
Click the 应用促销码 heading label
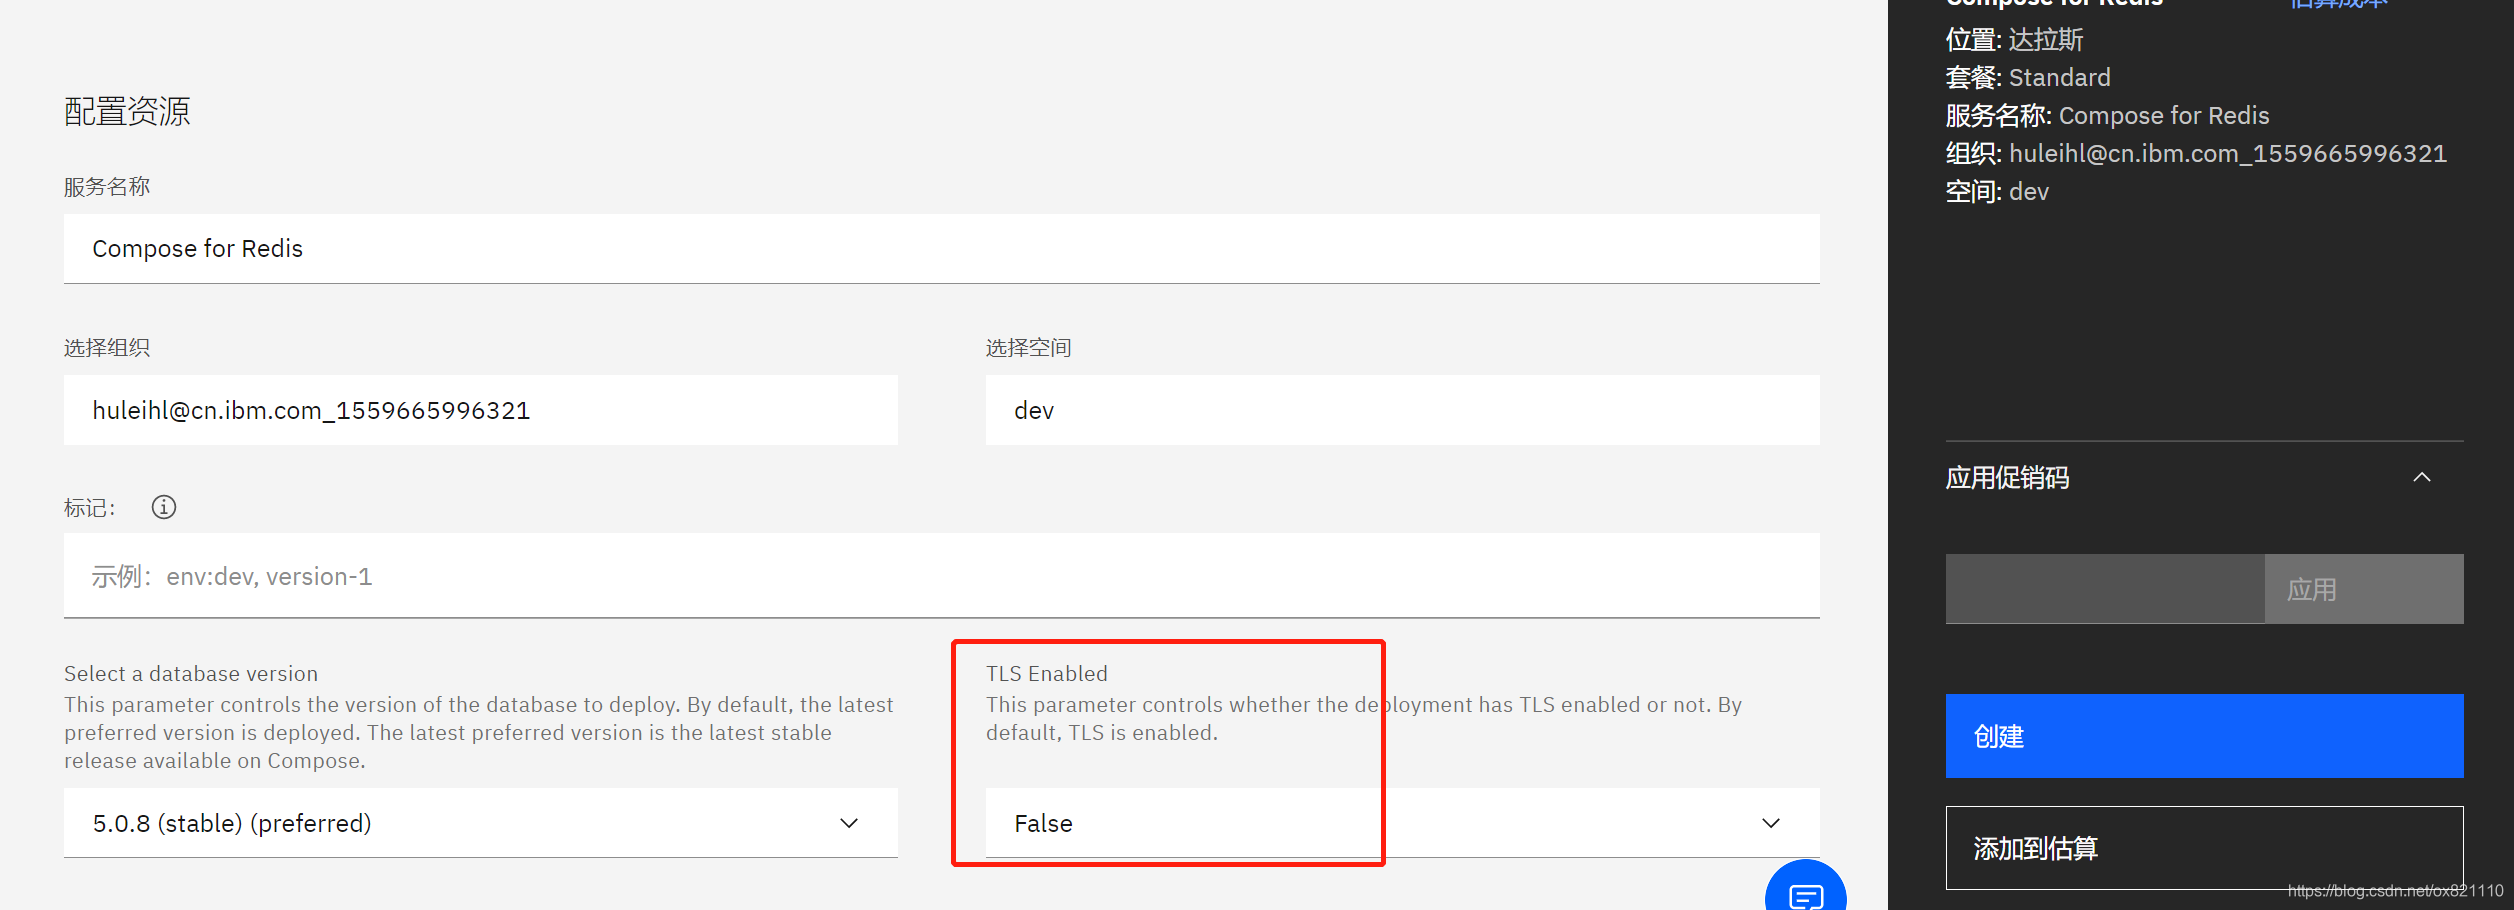coord(2007,478)
